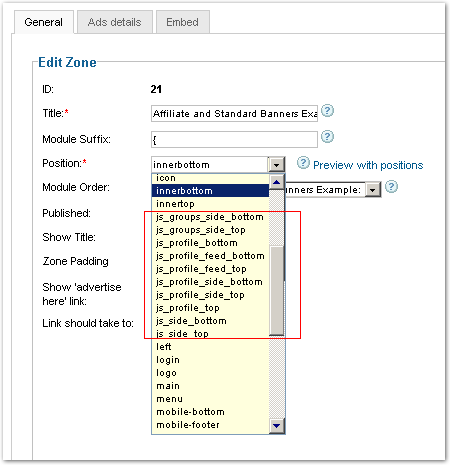
Task: Click the Title text input field
Action: click(234, 114)
